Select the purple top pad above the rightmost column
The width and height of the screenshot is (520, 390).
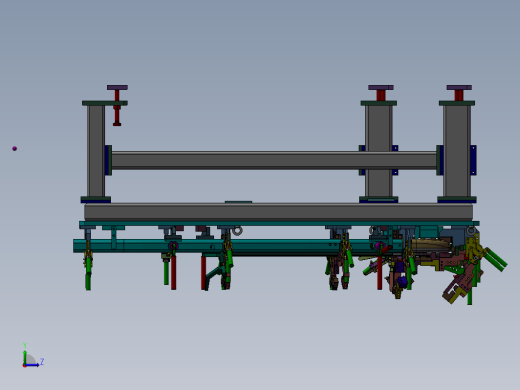[459, 88]
